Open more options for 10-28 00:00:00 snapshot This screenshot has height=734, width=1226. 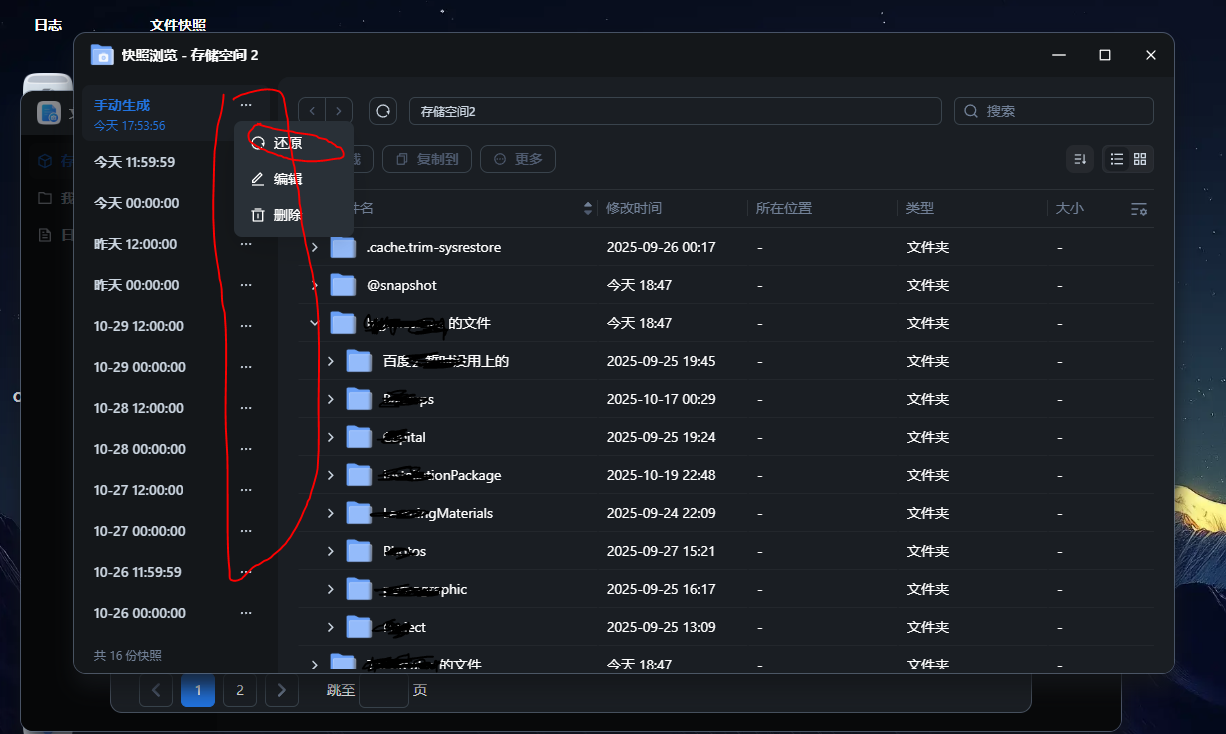click(x=246, y=449)
